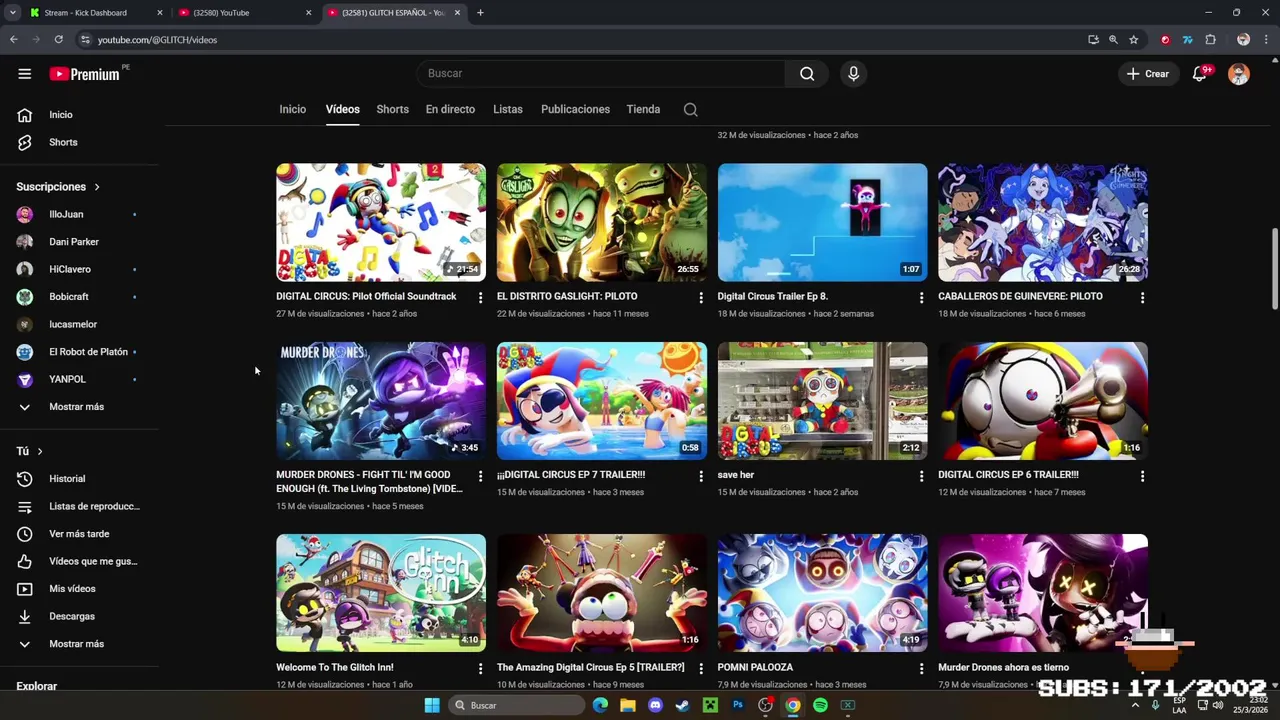Switch to Stream - Kick Dashboard browser tab
The width and height of the screenshot is (1280, 720).
[95, 13]
